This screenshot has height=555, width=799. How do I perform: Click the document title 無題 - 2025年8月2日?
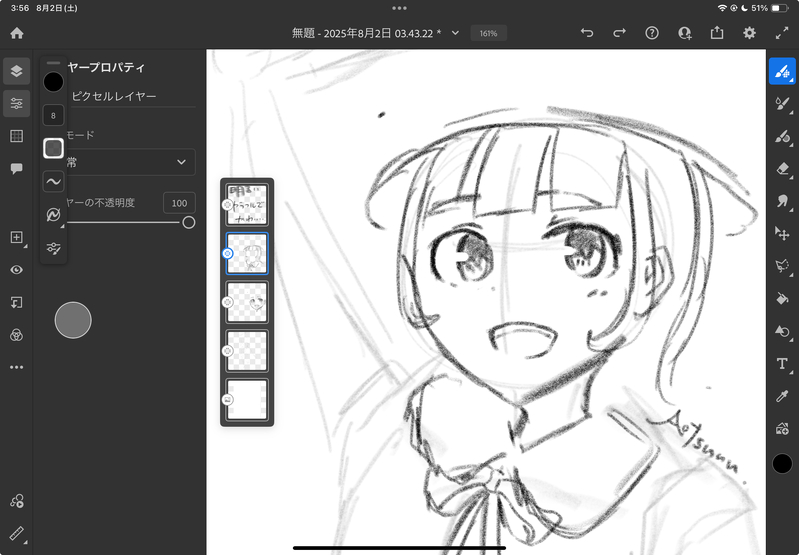(366, 33)
